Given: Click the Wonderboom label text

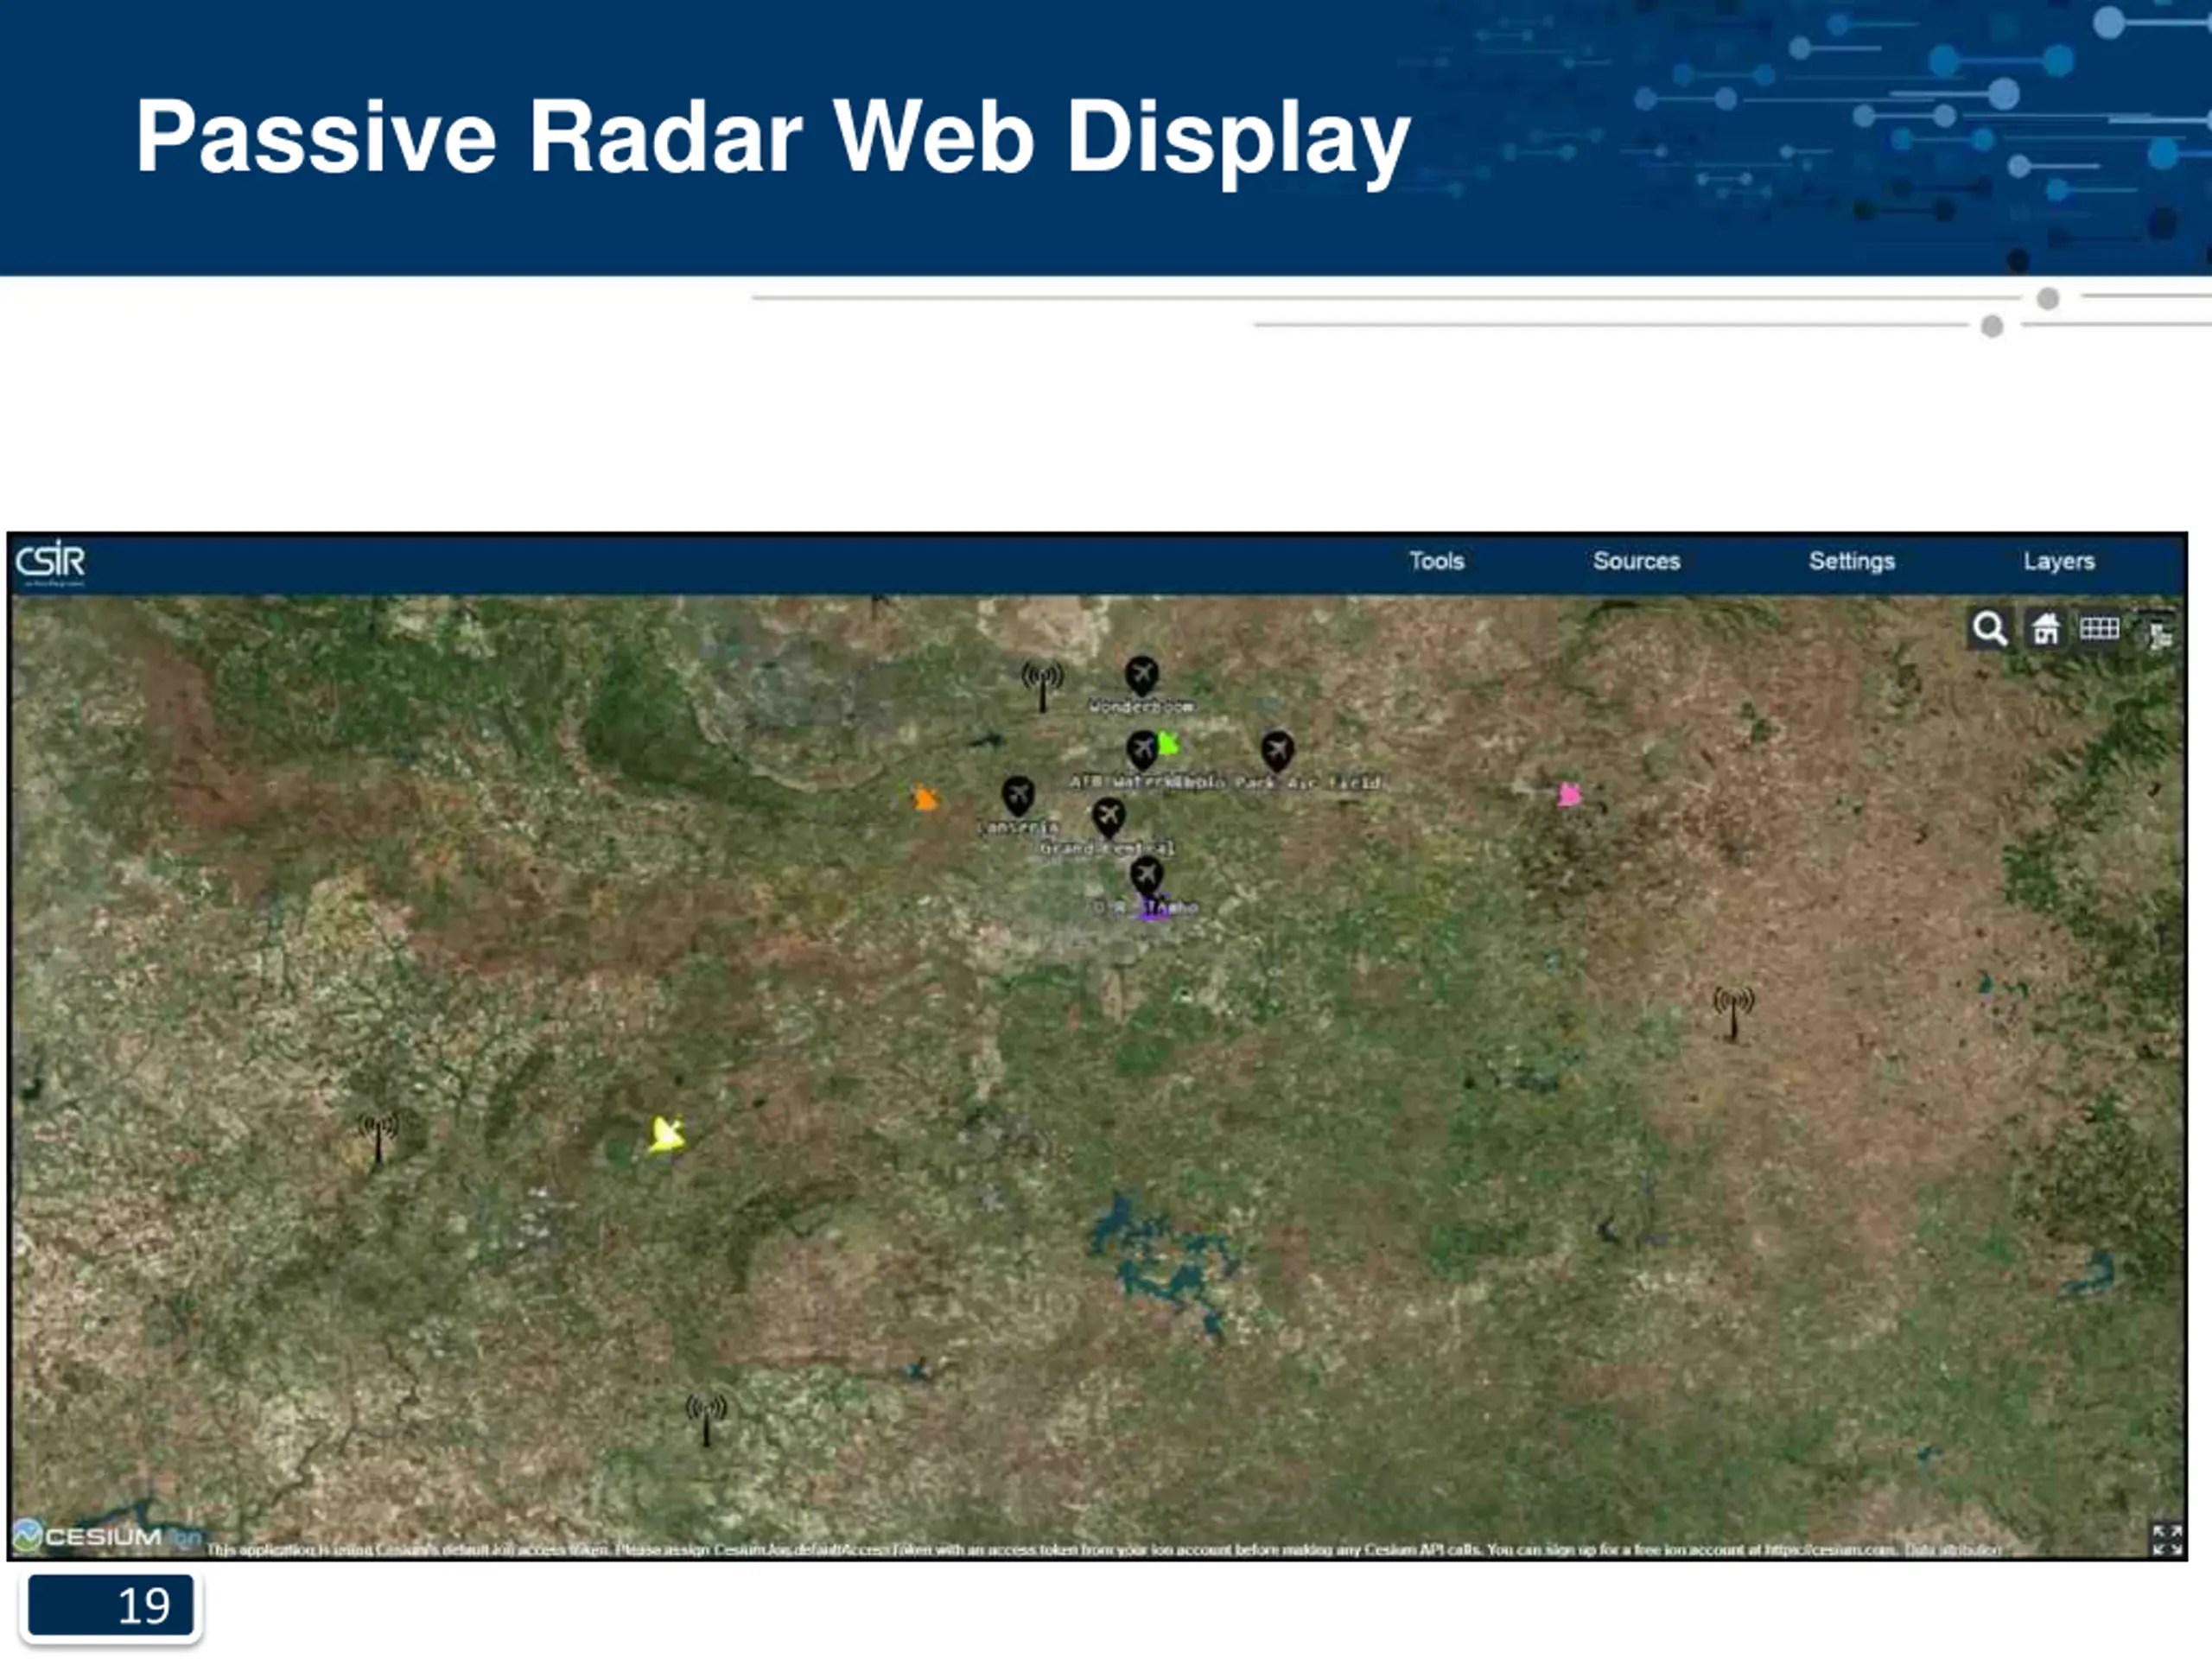Looking at the screenshot, I should [x=1141, y=707].
